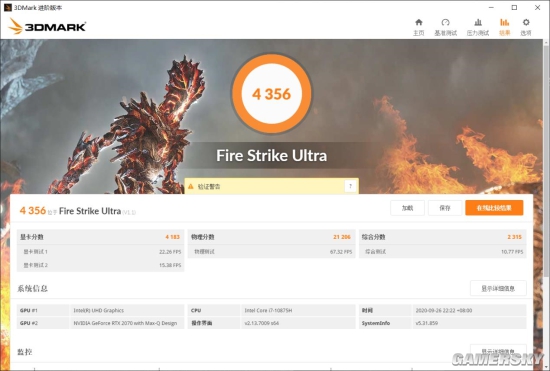Open the Stress Test chart icon
The height and width of the screenshot is (371, 550).
click(x=478, y=22)
